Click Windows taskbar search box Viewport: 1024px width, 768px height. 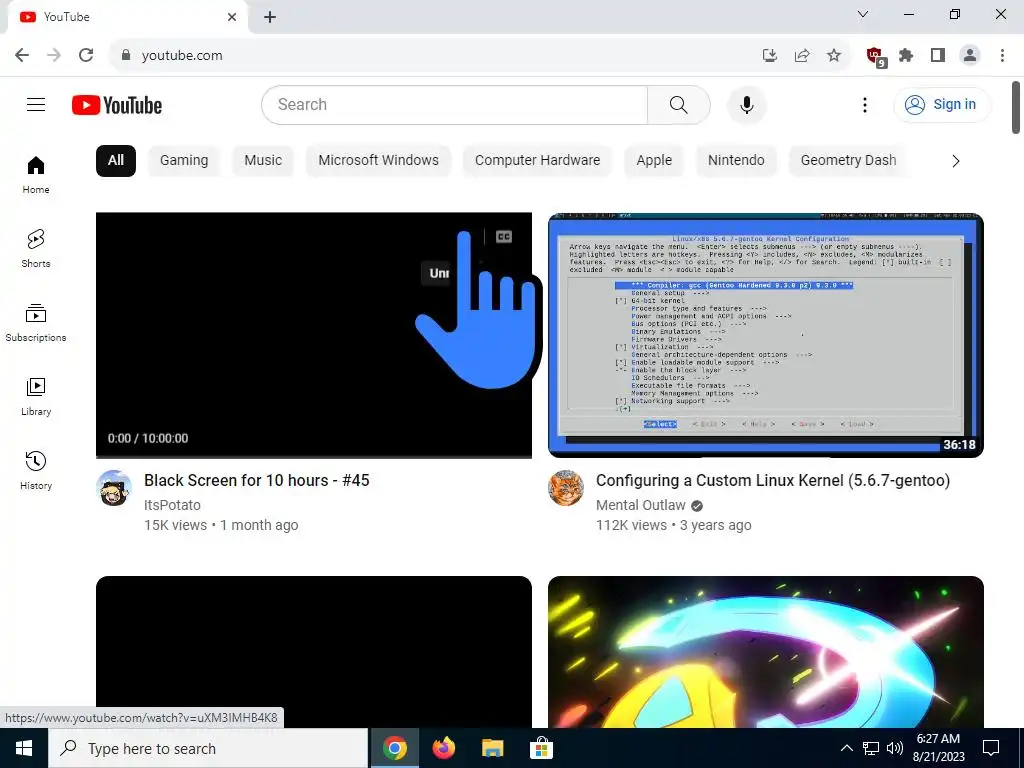click(x=208, y=748)
